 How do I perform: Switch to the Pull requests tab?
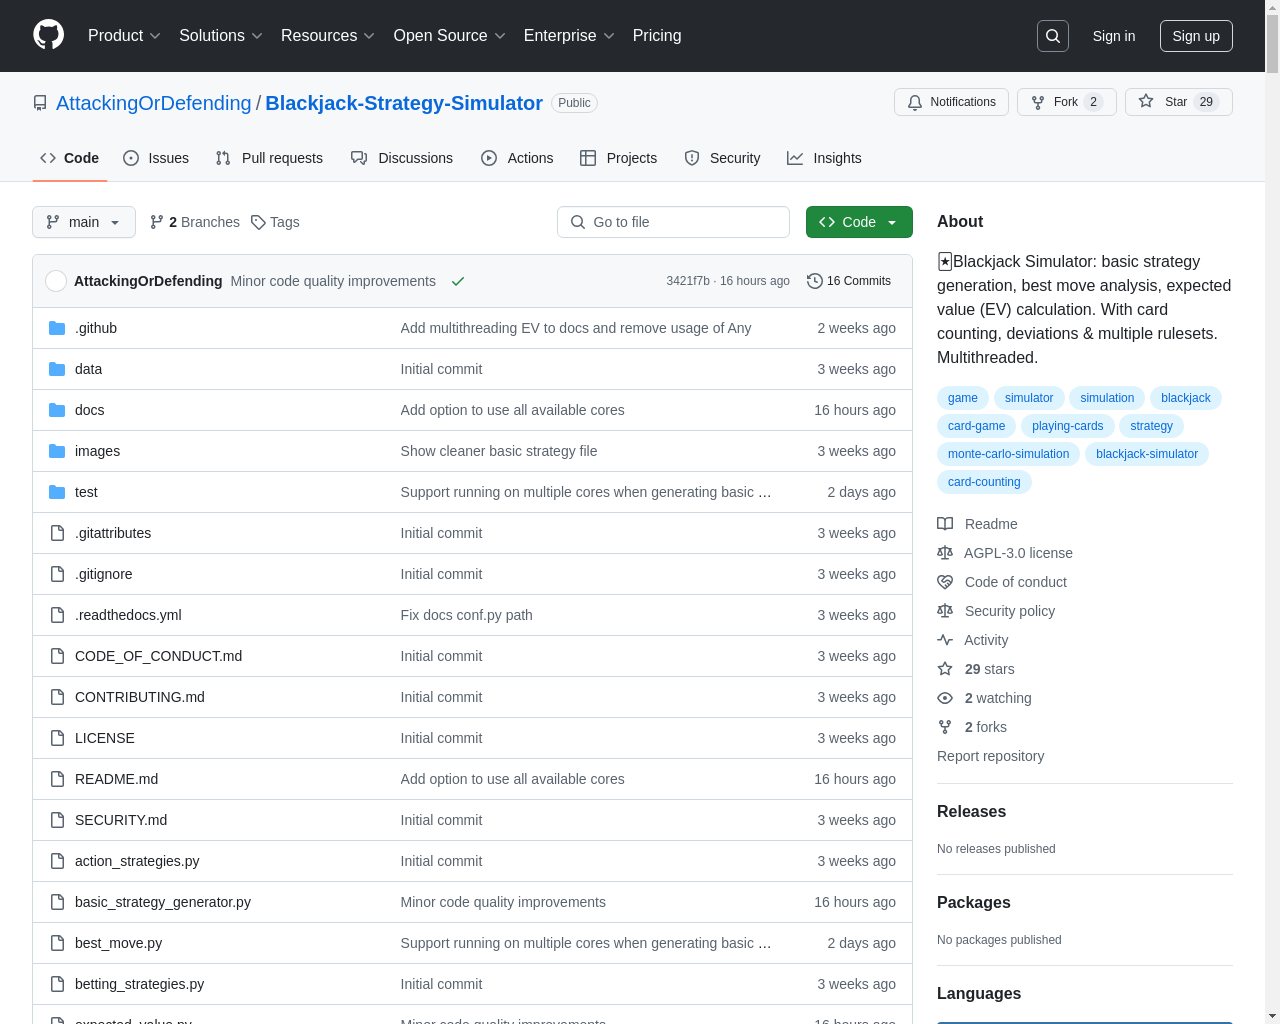coord(269,158)
